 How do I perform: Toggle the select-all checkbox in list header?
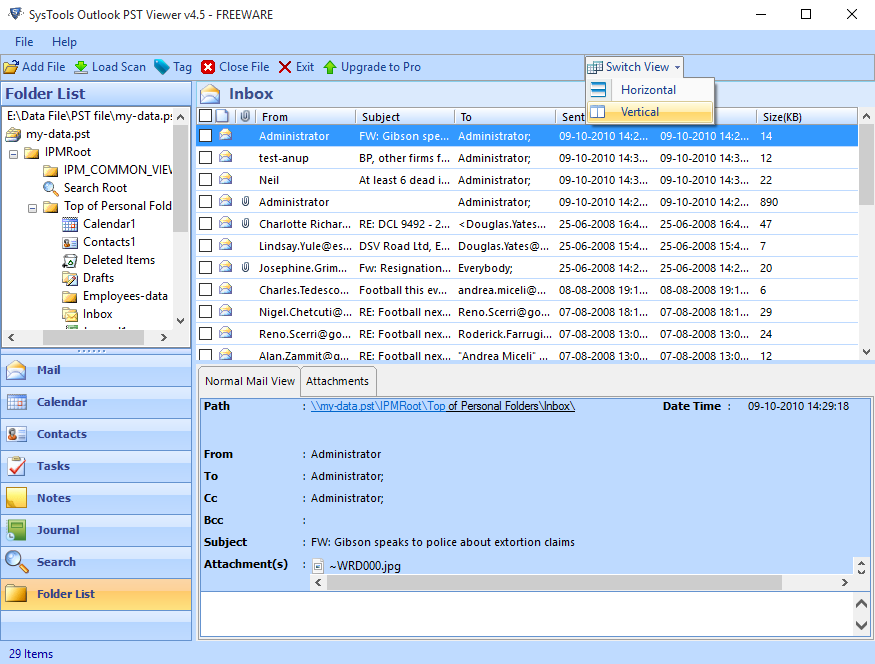click(x=205, y=116)
